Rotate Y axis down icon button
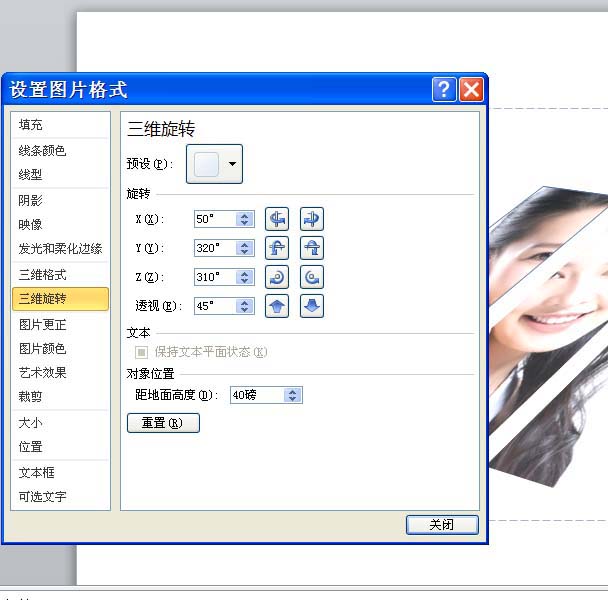Screen dimensions: 608x600 312,248
